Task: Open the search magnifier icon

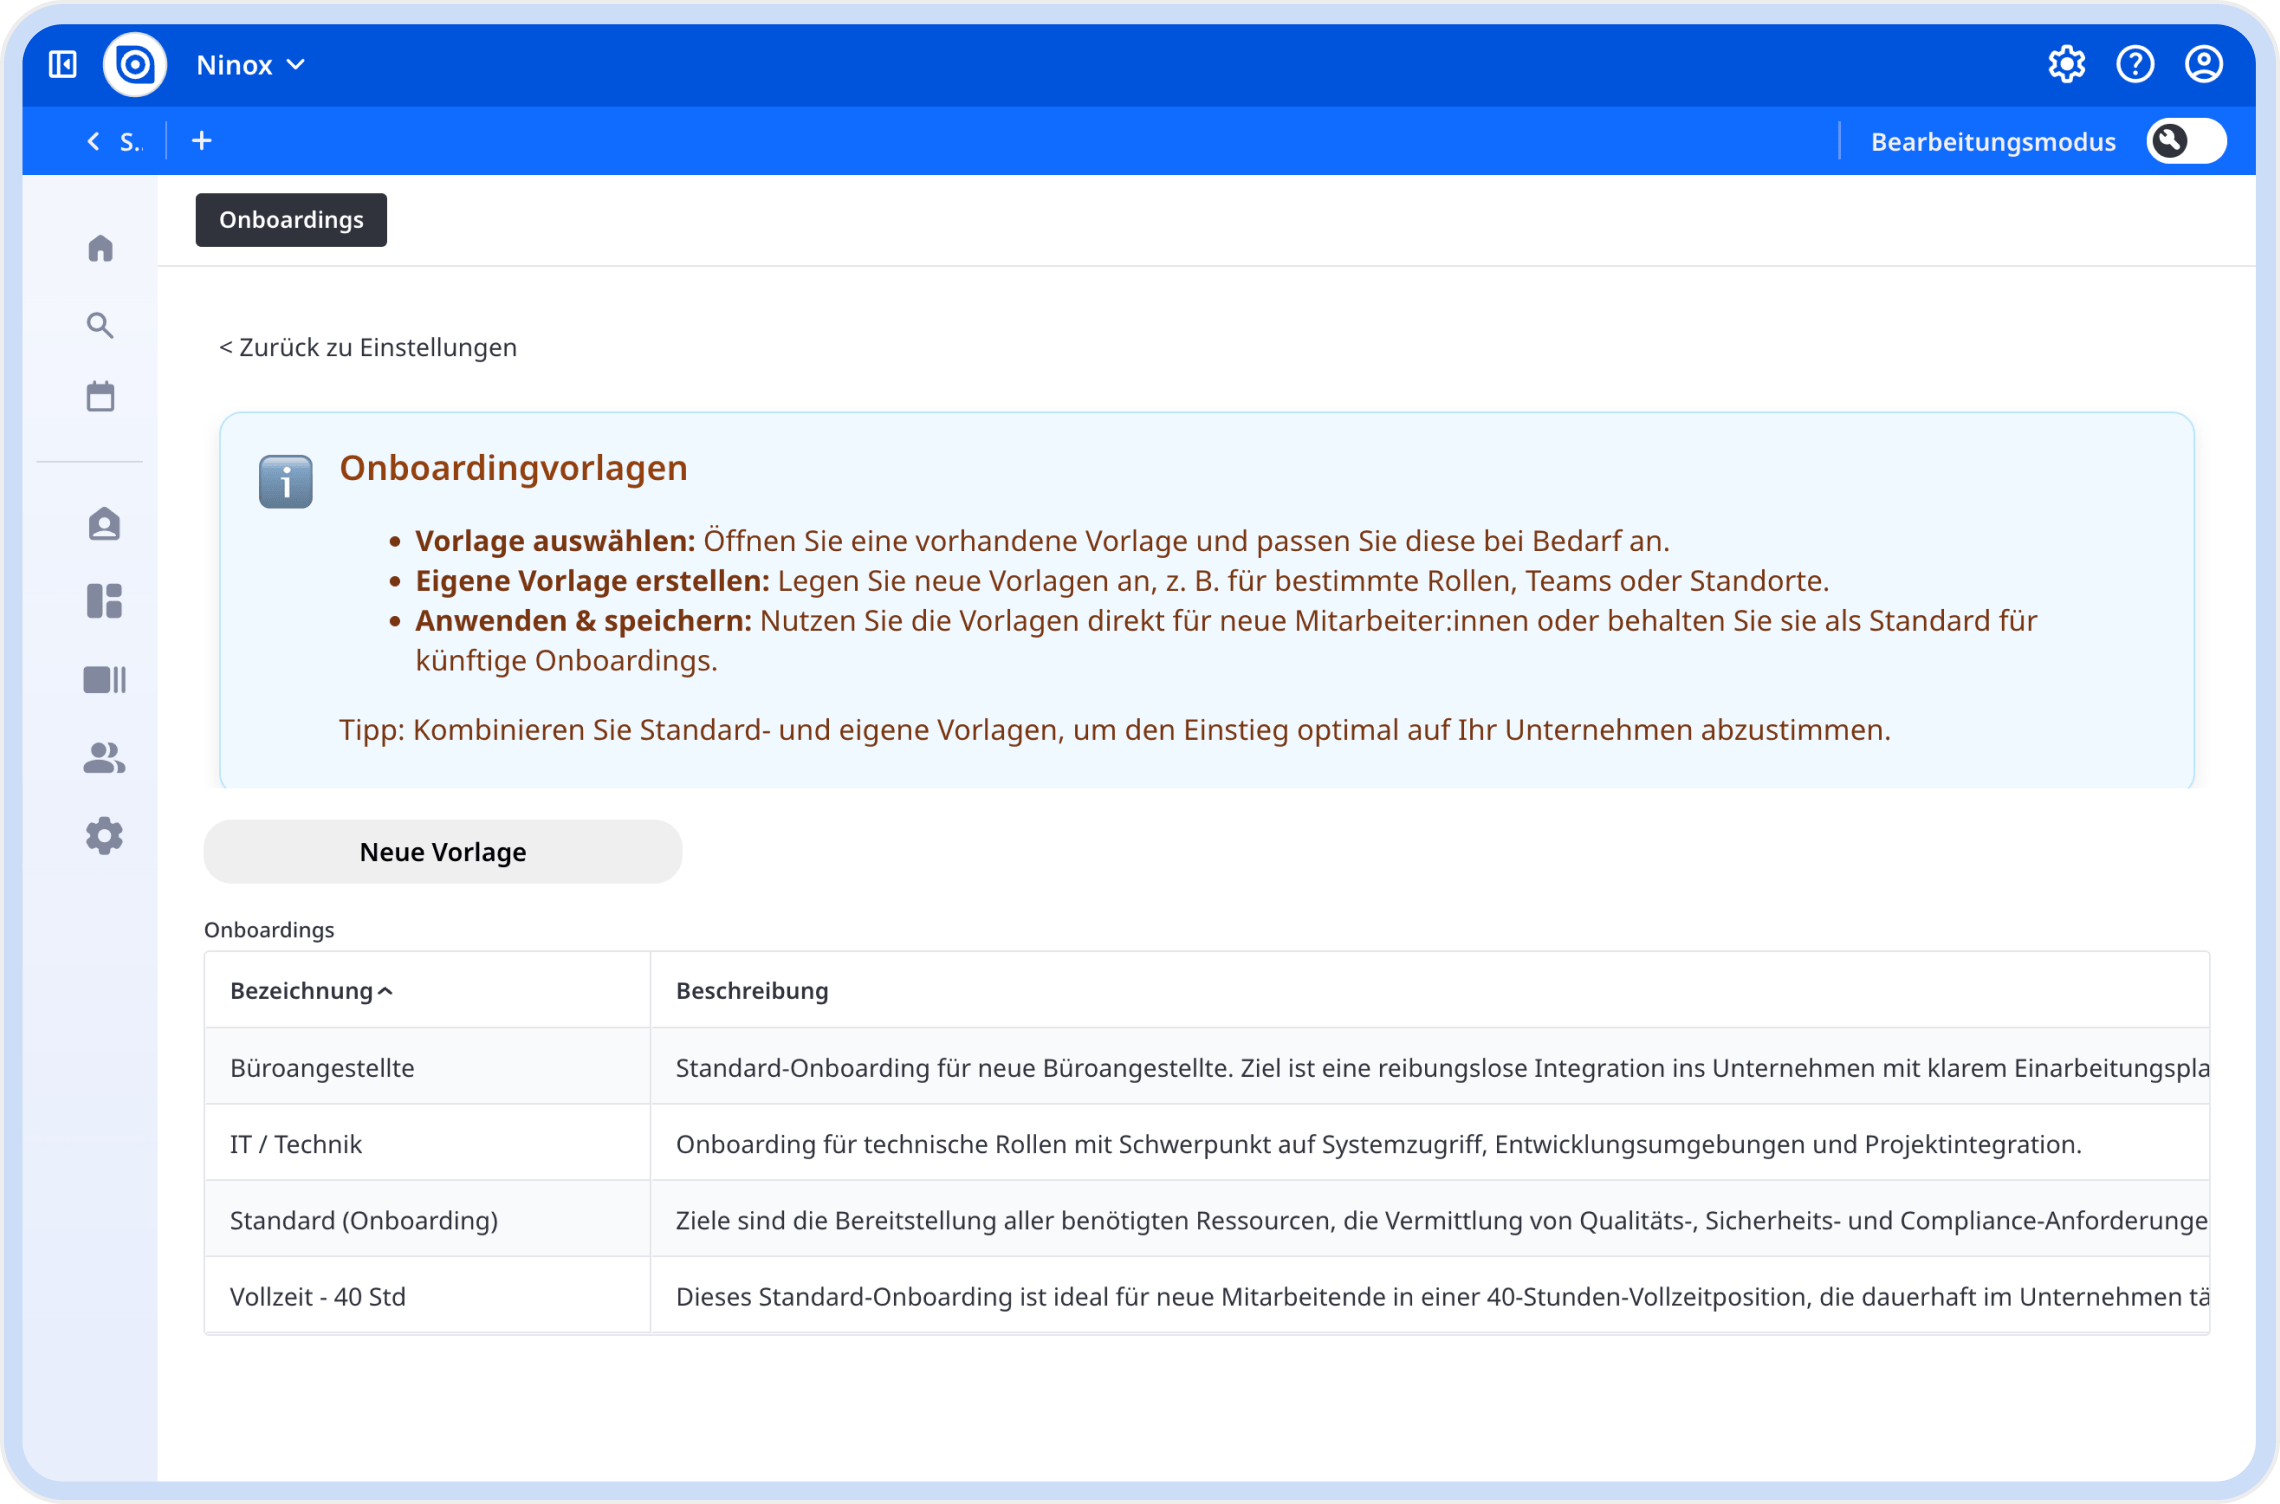Action: click(x=100, y=325)
